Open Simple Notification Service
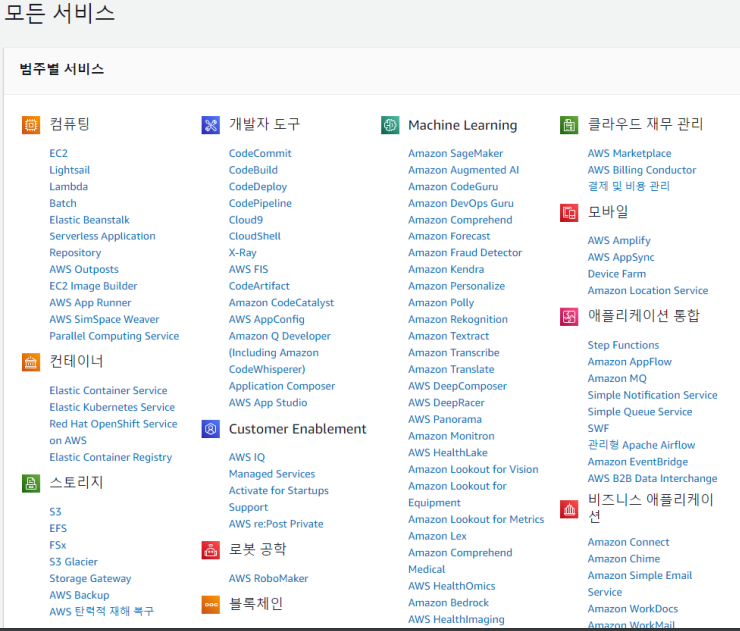The width and height of the screenshot is (740, 631). tap(652, 395)
